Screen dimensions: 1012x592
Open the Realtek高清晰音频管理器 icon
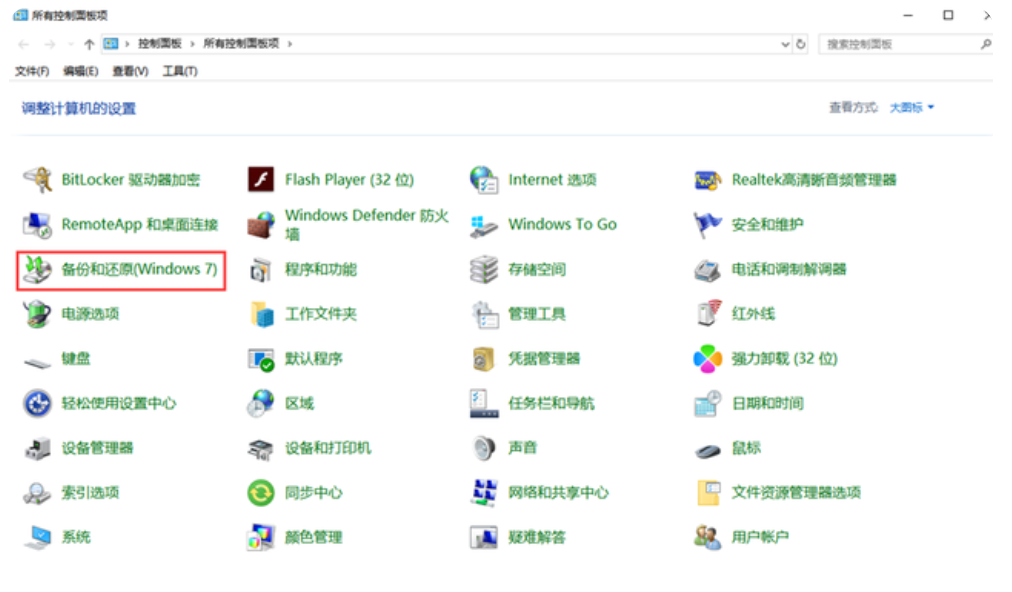coord(708,180)
